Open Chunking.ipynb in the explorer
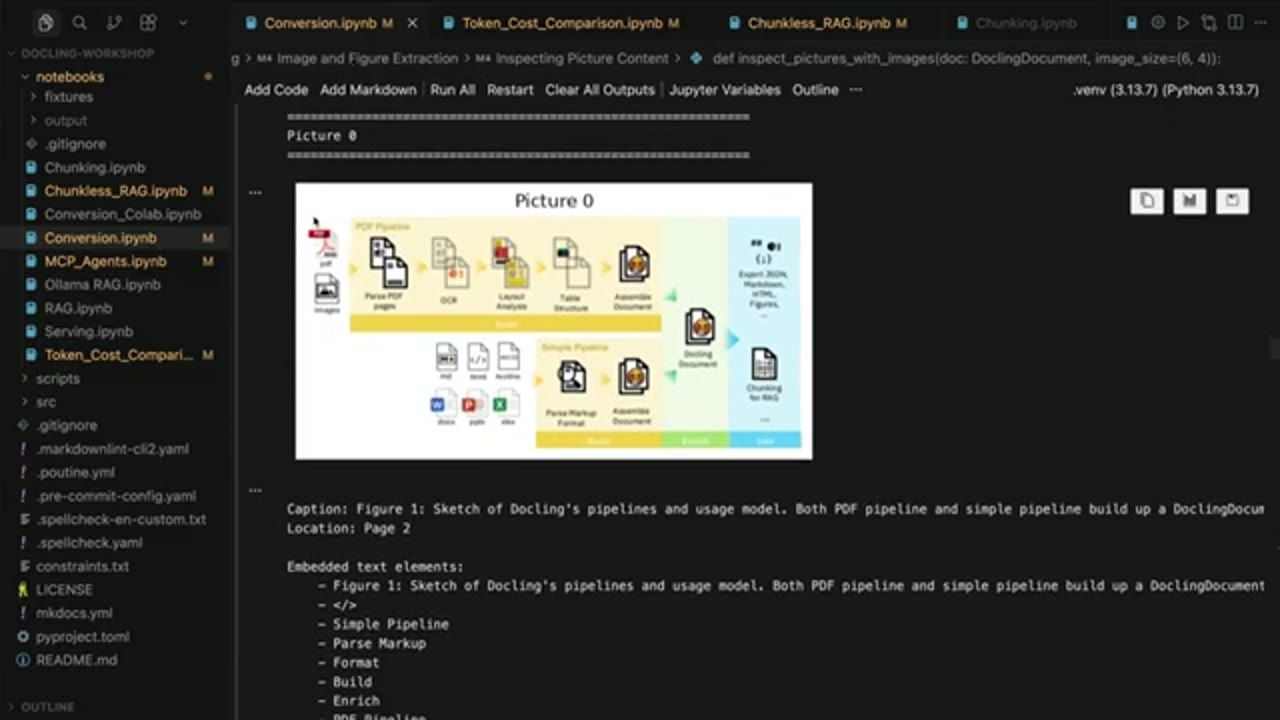Image resolution: width=1280 pixels, height=720 pixels. tap(94, 167)
